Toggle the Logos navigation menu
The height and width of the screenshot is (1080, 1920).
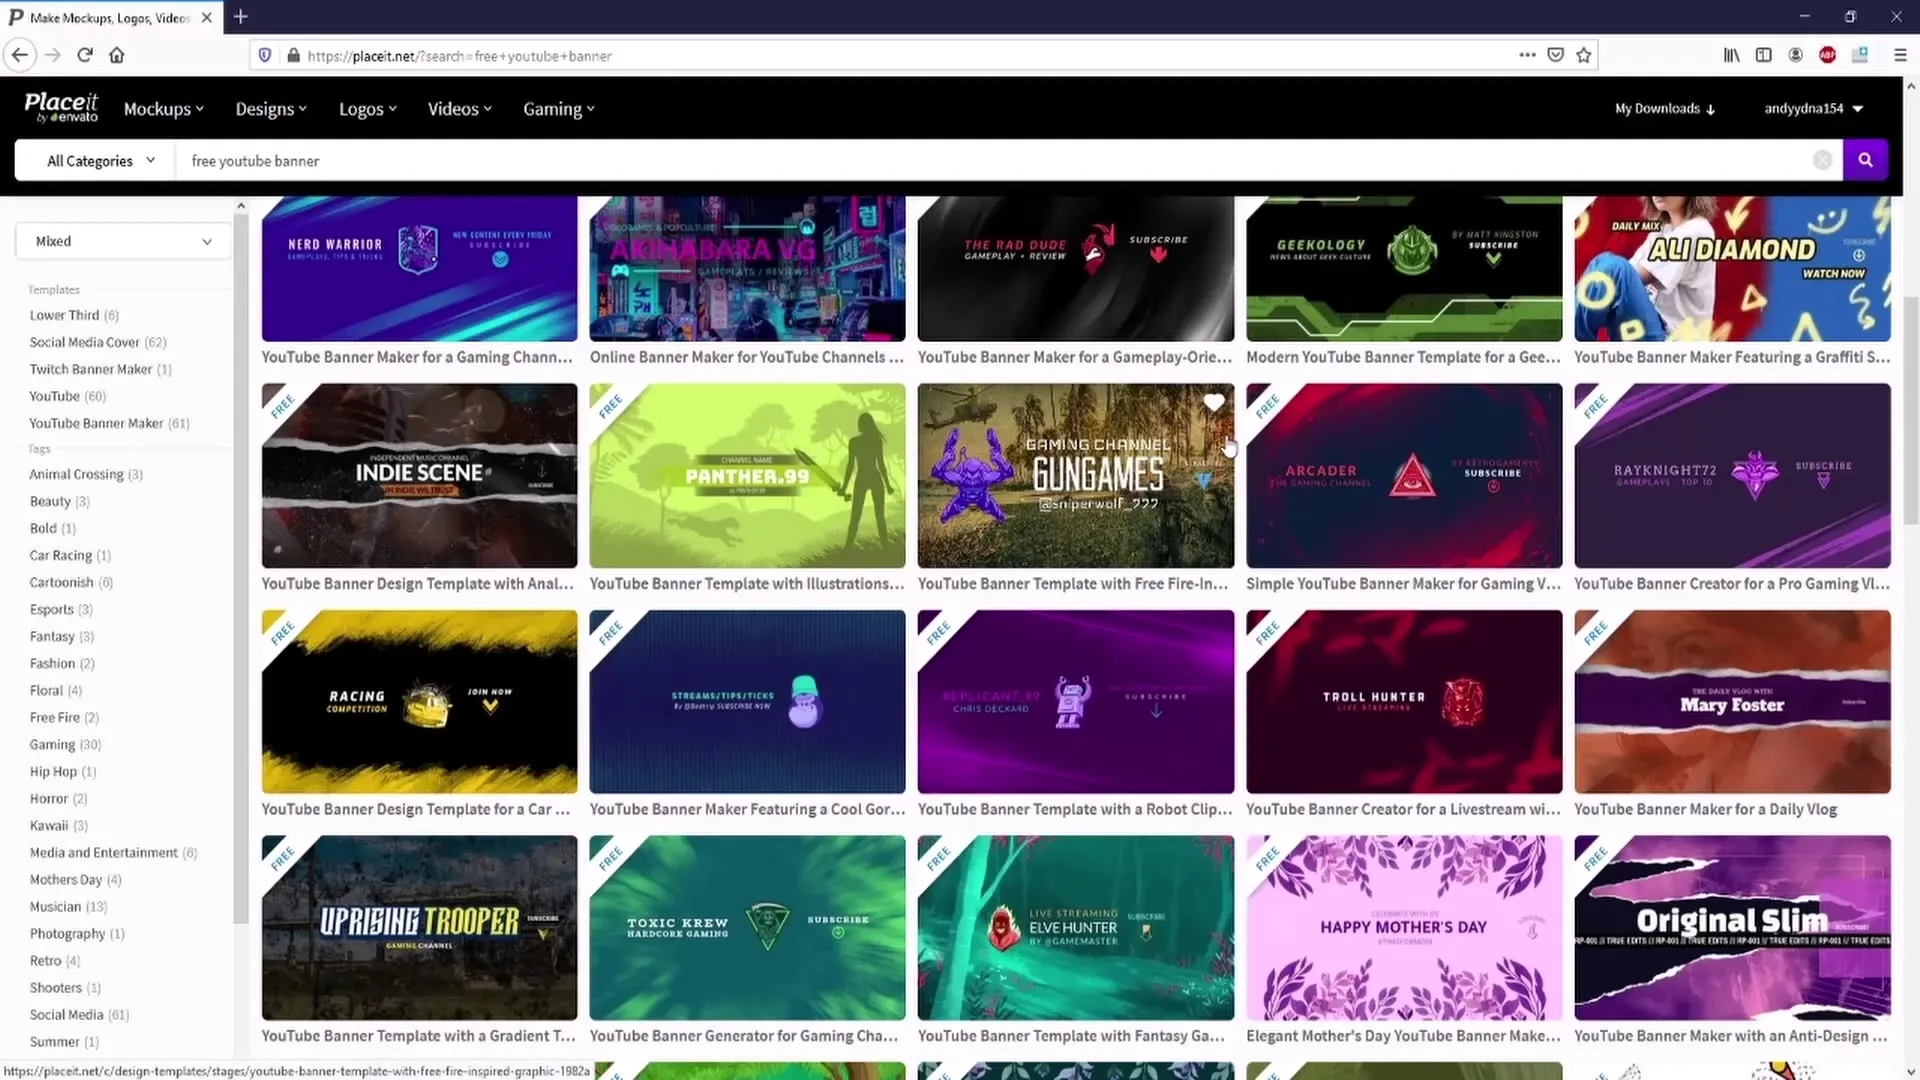point(367,108)
